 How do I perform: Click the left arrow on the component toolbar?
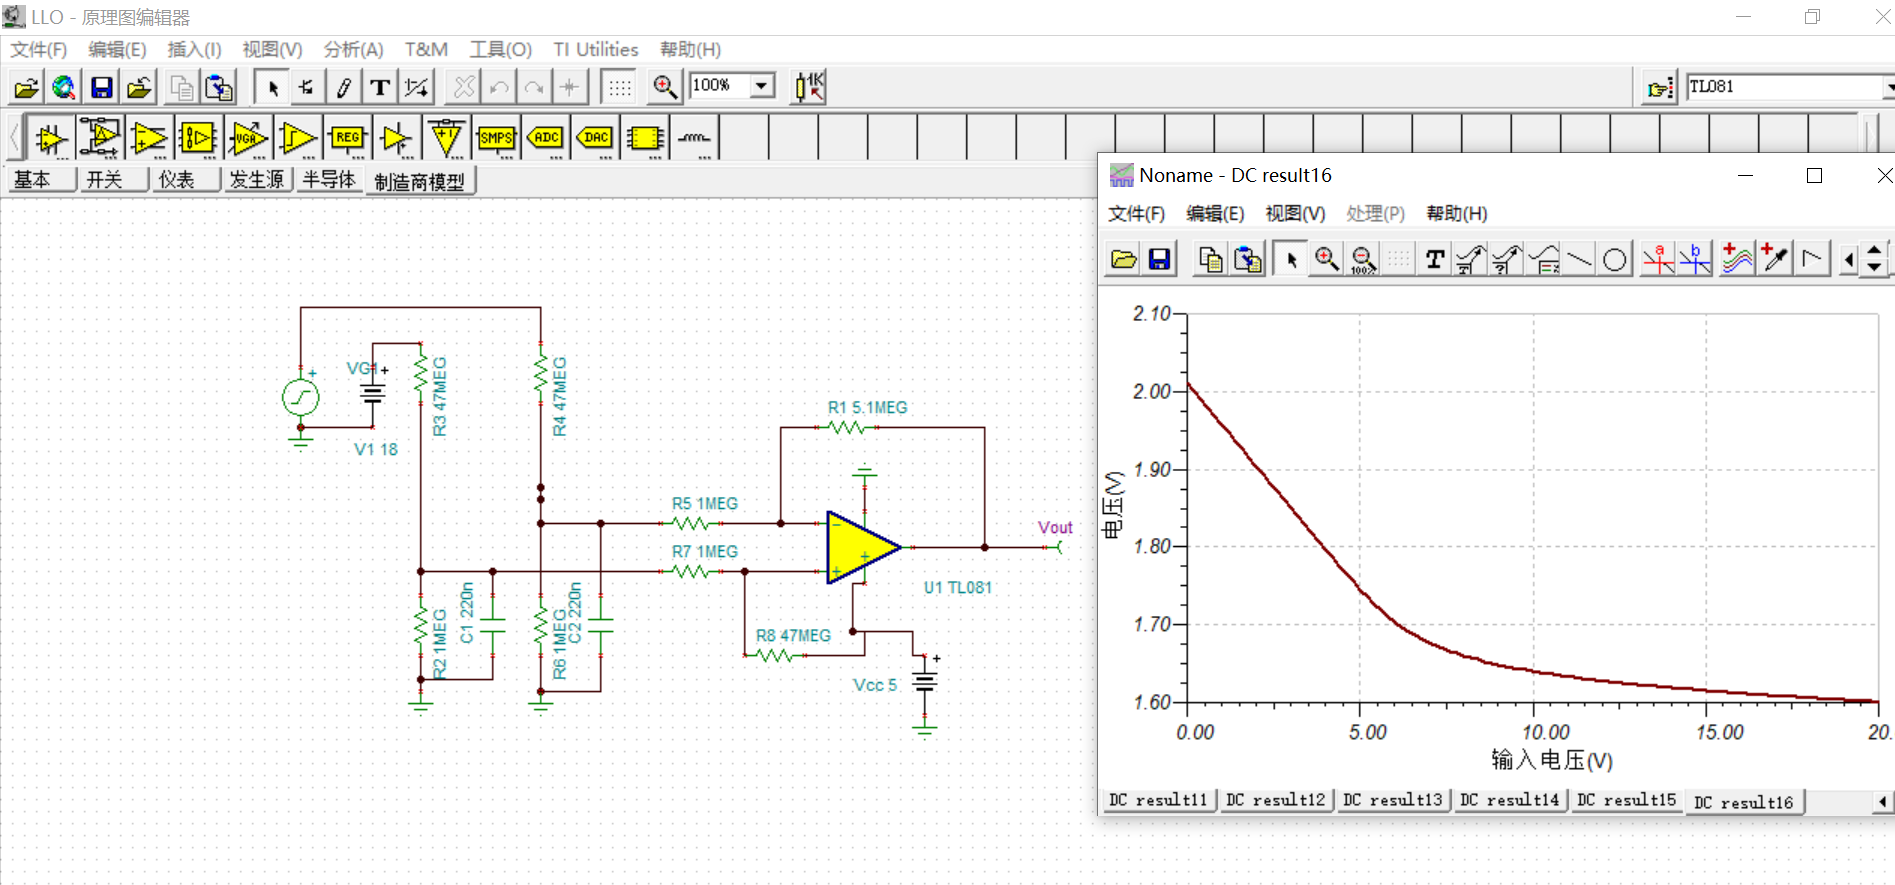tap(15, 137)
